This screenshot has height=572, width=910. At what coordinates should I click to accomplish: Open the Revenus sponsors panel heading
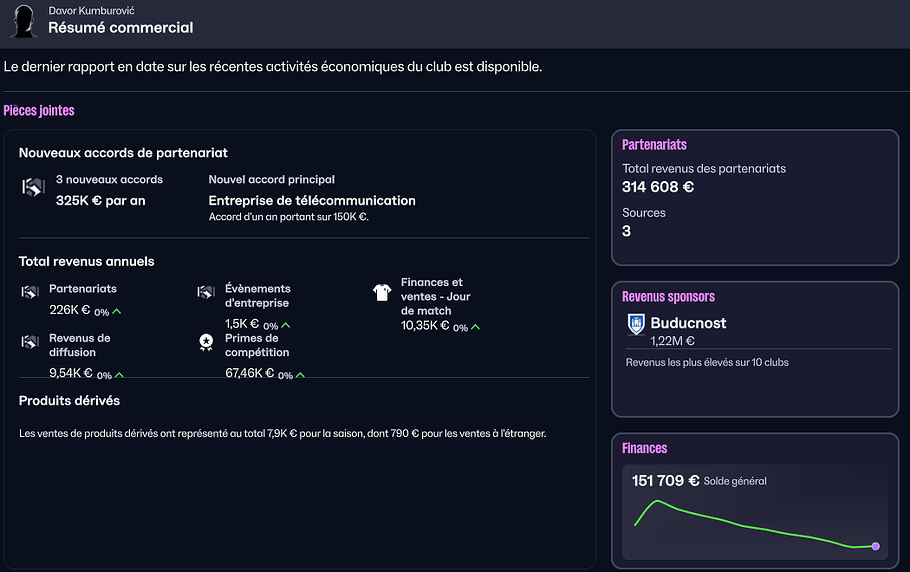(668, 297)
